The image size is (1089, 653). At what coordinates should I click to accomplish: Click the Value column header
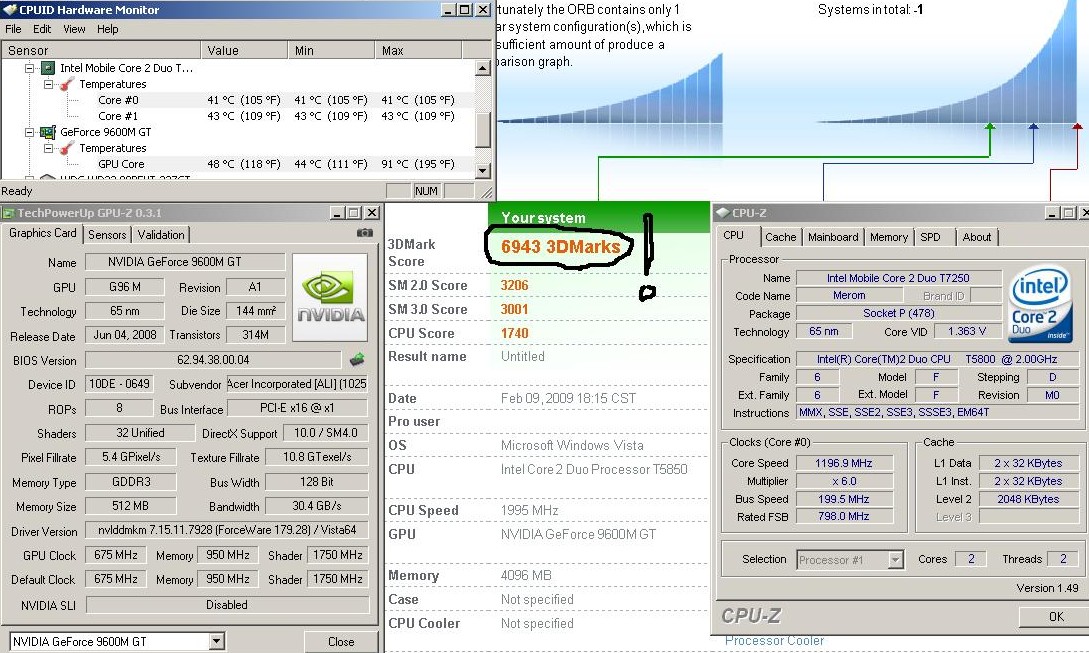point(244,51)
